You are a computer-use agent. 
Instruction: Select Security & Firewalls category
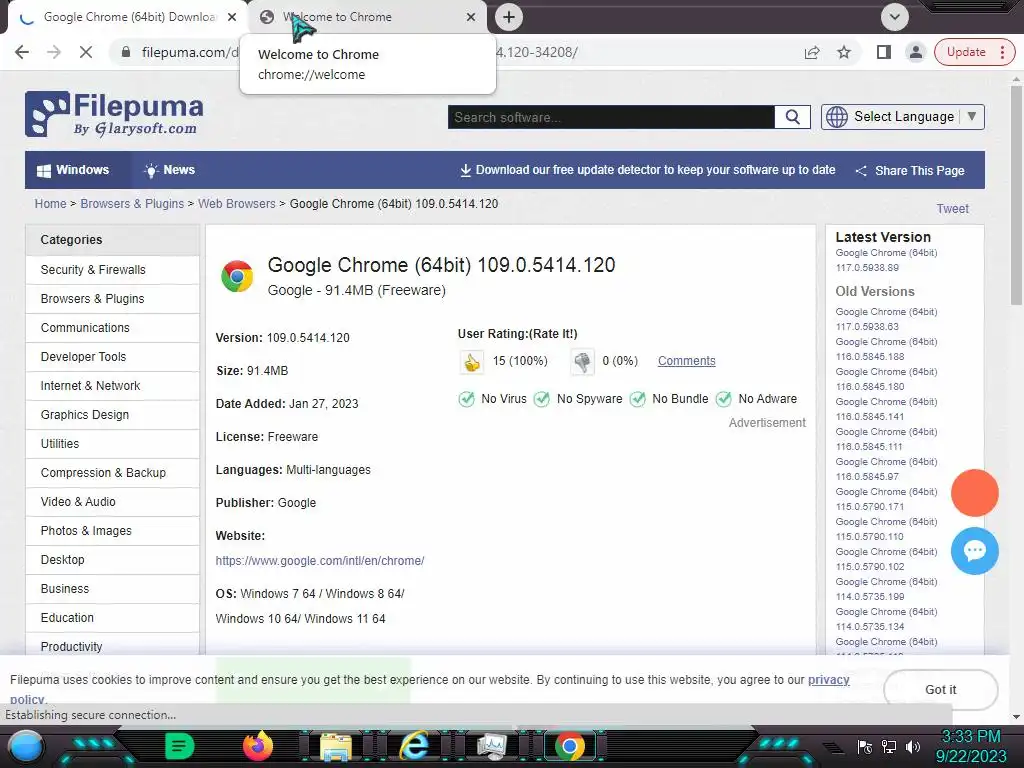pyautogui.click(x=112, y=270)
